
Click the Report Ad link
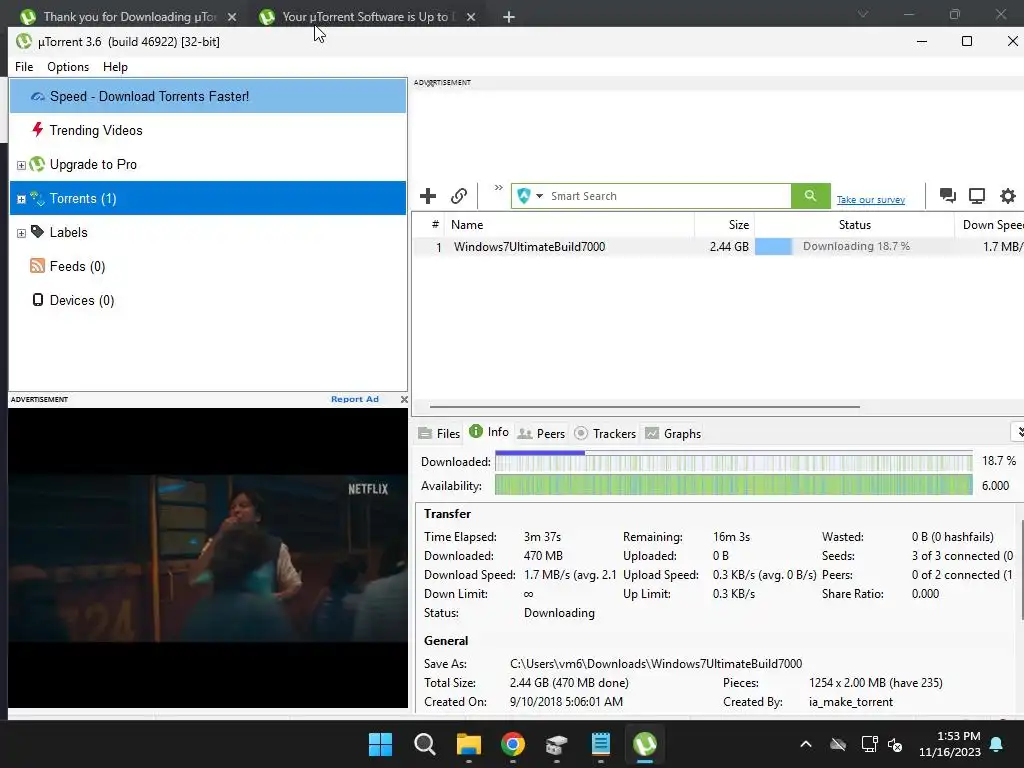pyautogui.click(x=355, y=399)
